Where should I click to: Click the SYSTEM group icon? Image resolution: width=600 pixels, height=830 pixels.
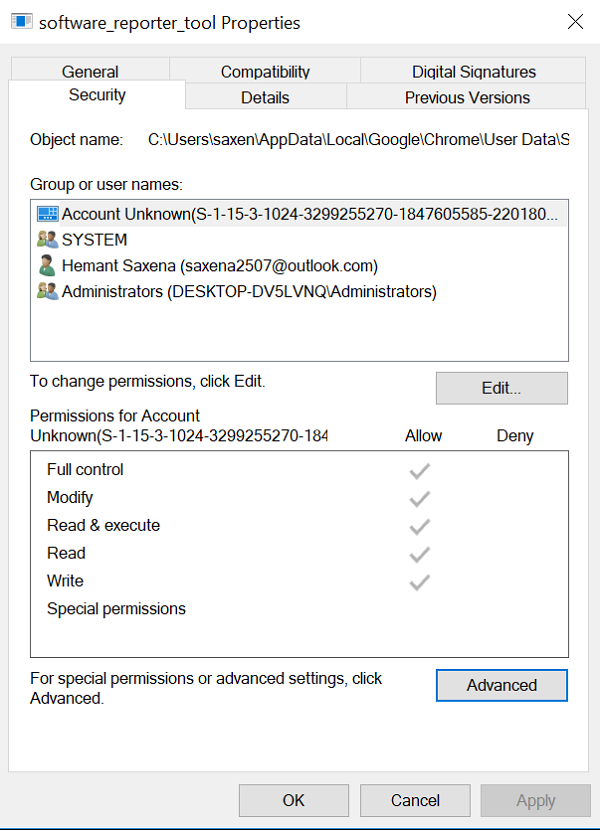[47, 240]
